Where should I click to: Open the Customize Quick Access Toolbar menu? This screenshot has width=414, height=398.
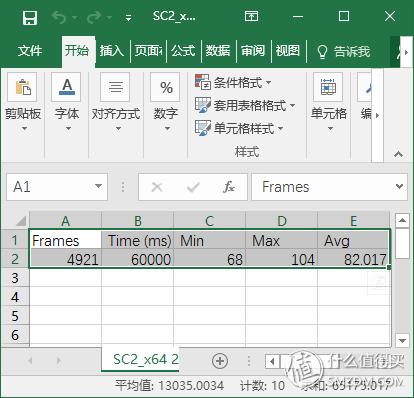pos(128,18)
